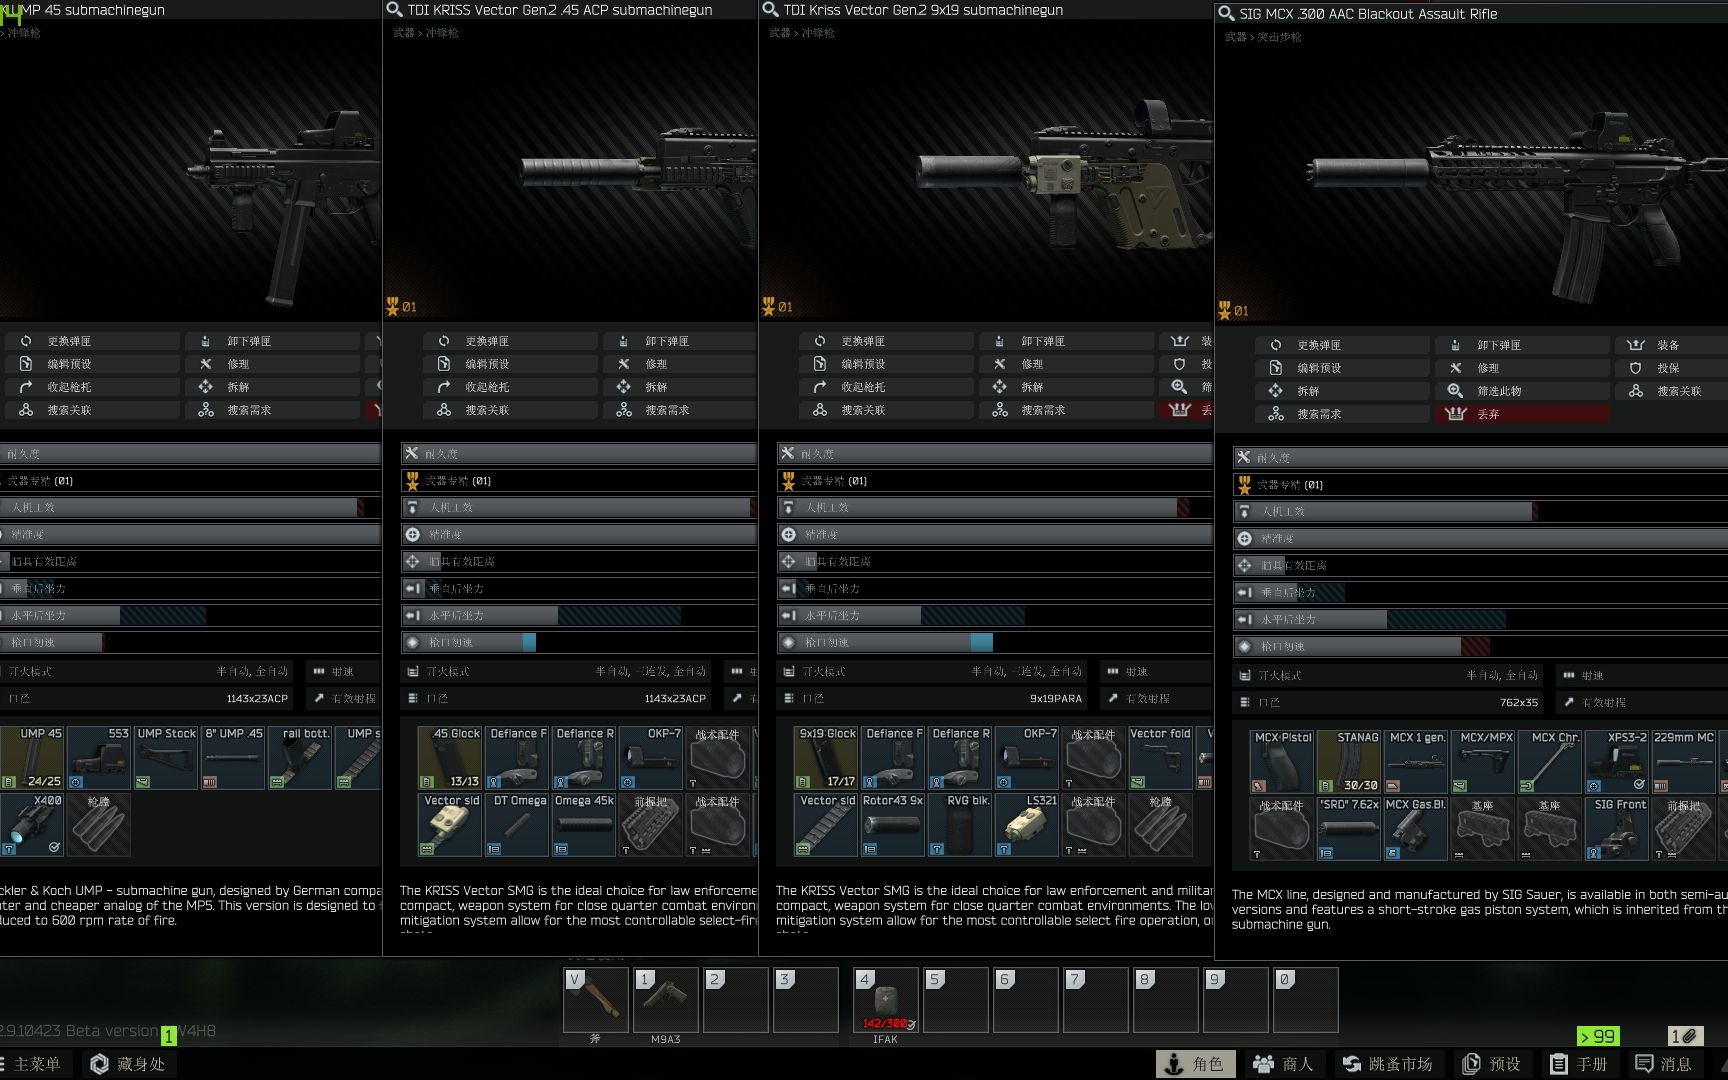Pick the OKP-7 sight in the Vector .45 window
The height and width of the screenshot is (1080, 1728).
click(x=651, y=757)
